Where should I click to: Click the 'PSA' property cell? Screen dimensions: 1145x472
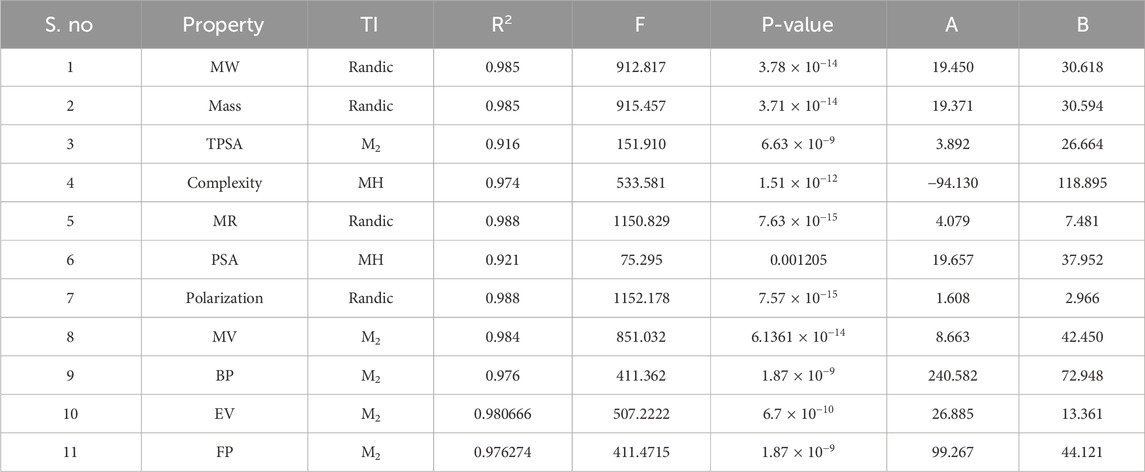222,258
